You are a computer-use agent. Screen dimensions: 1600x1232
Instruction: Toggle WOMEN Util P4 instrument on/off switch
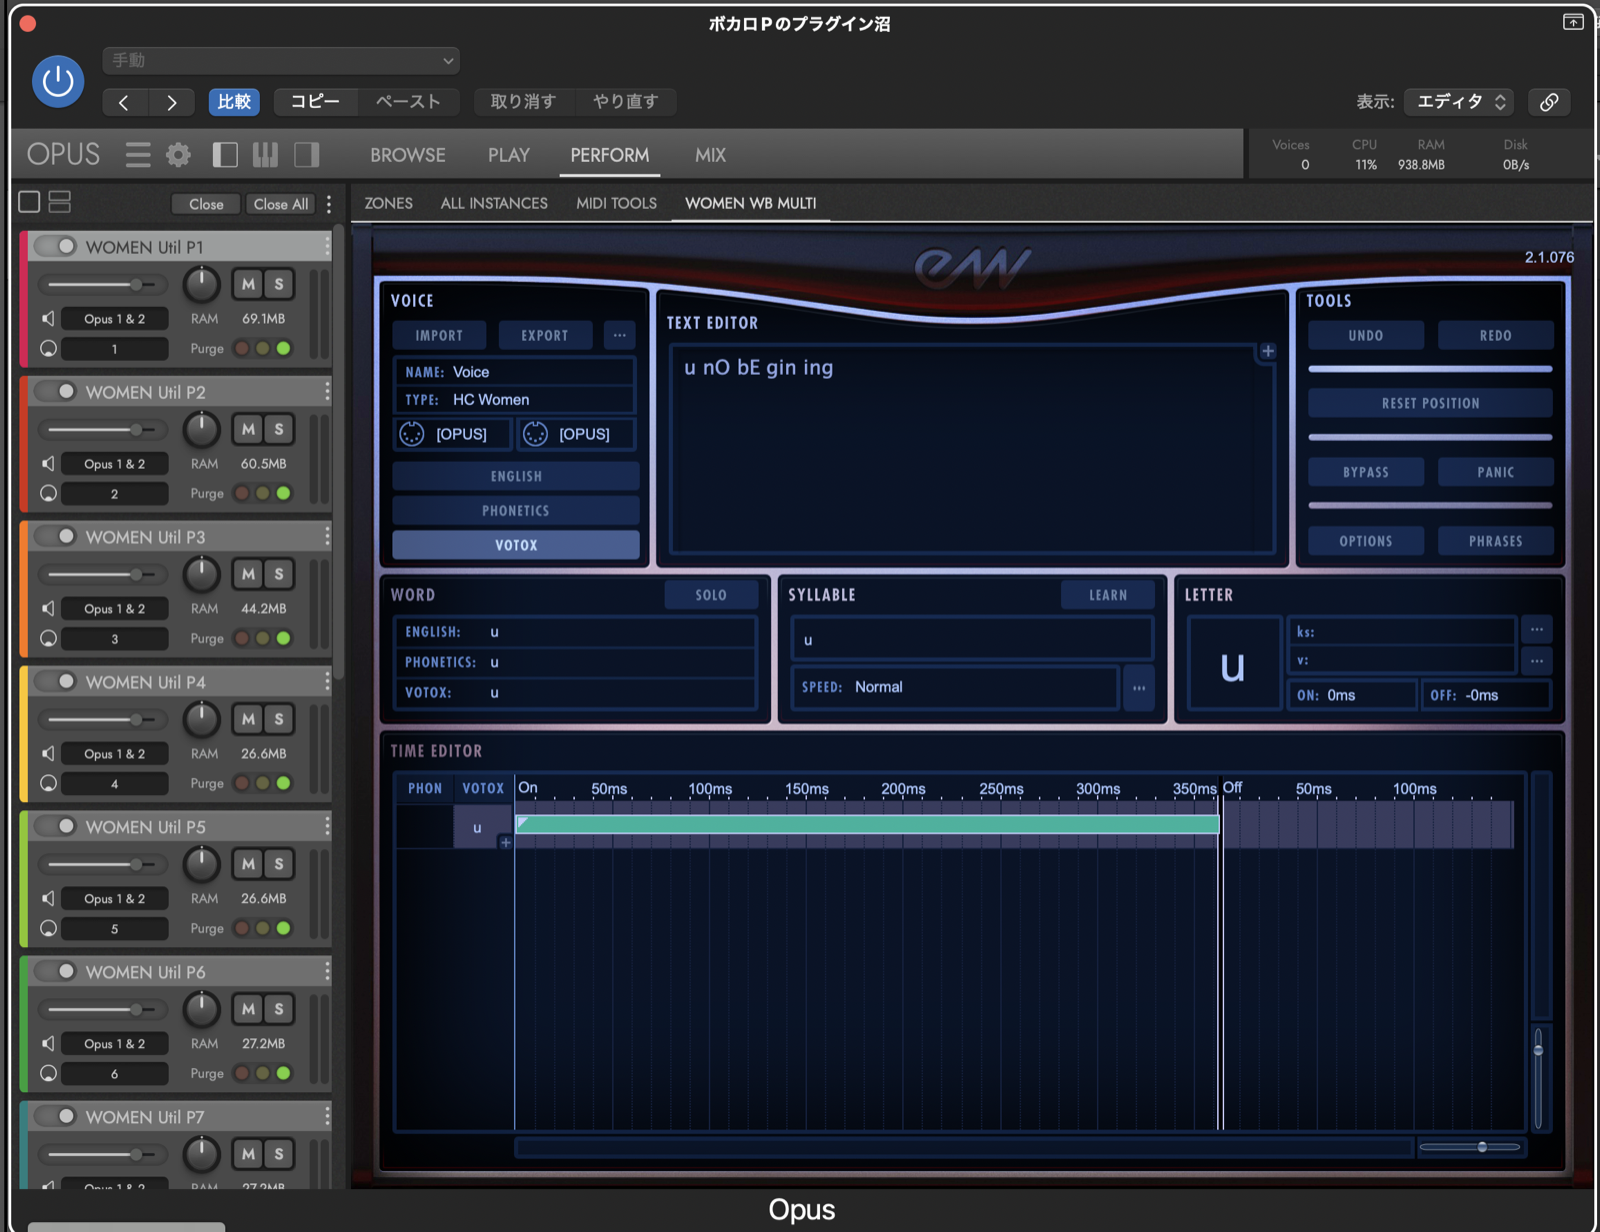[57, 681]
